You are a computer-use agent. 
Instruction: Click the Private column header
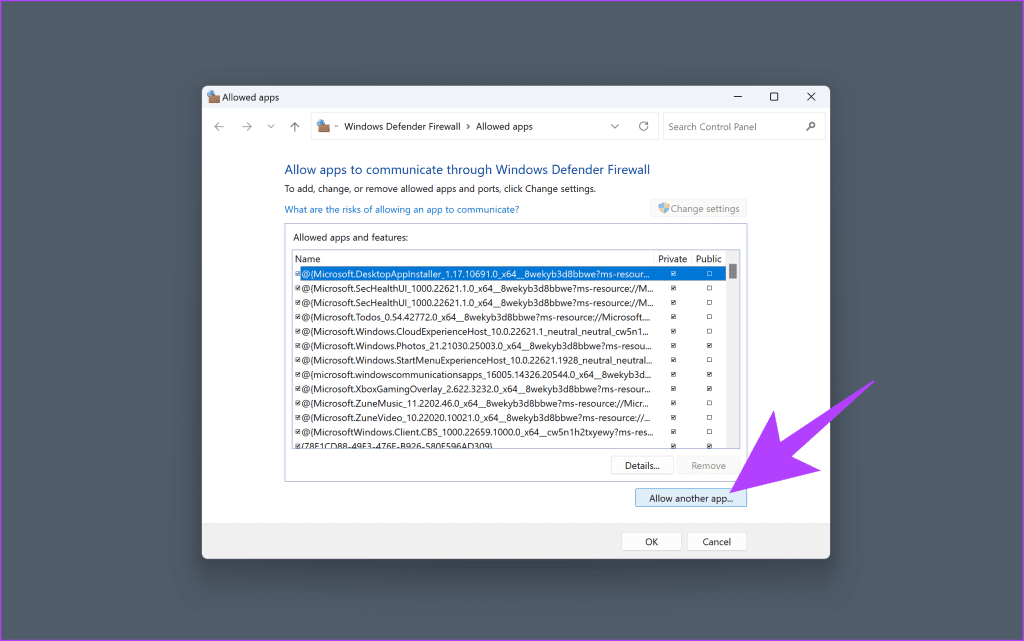point(673,258)
